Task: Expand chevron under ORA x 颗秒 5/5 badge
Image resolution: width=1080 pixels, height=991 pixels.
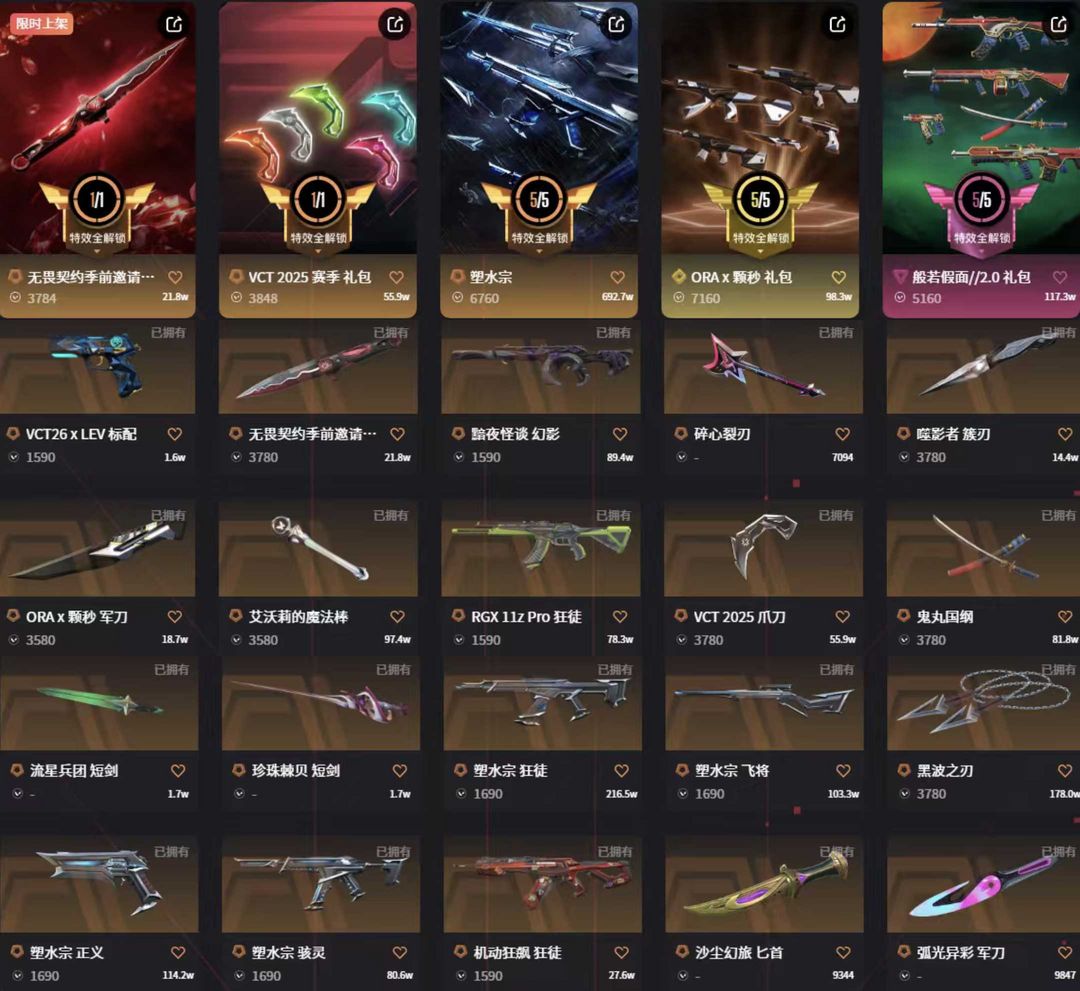Action: (x=760, y=252)
